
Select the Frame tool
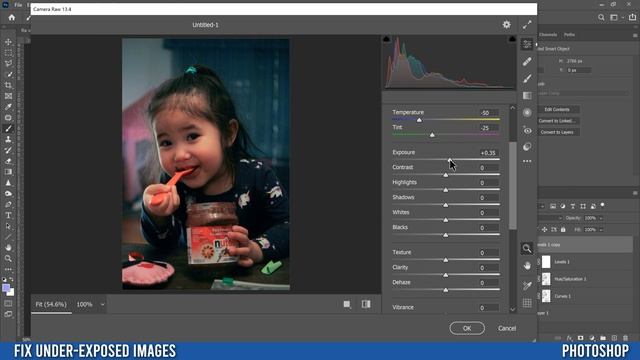[x=8, y=96]
